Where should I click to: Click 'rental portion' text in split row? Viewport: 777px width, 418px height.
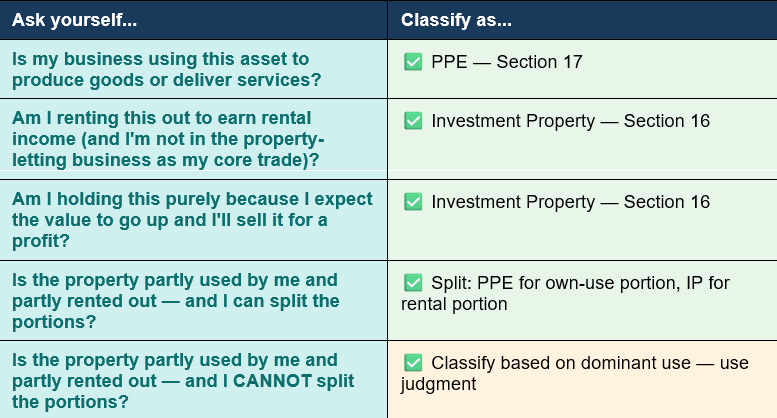pyautogui.click(x=454, y=304)
